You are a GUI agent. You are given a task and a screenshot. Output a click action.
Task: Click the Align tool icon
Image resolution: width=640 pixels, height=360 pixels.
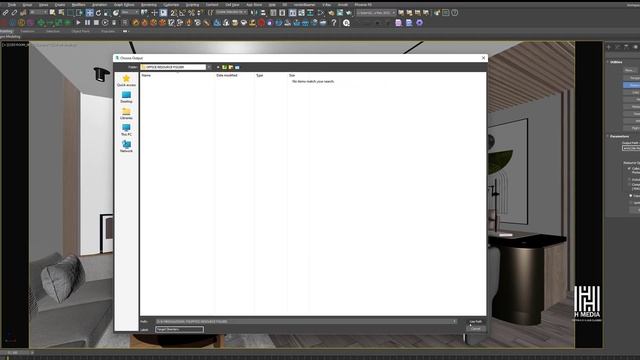[263, 13]
